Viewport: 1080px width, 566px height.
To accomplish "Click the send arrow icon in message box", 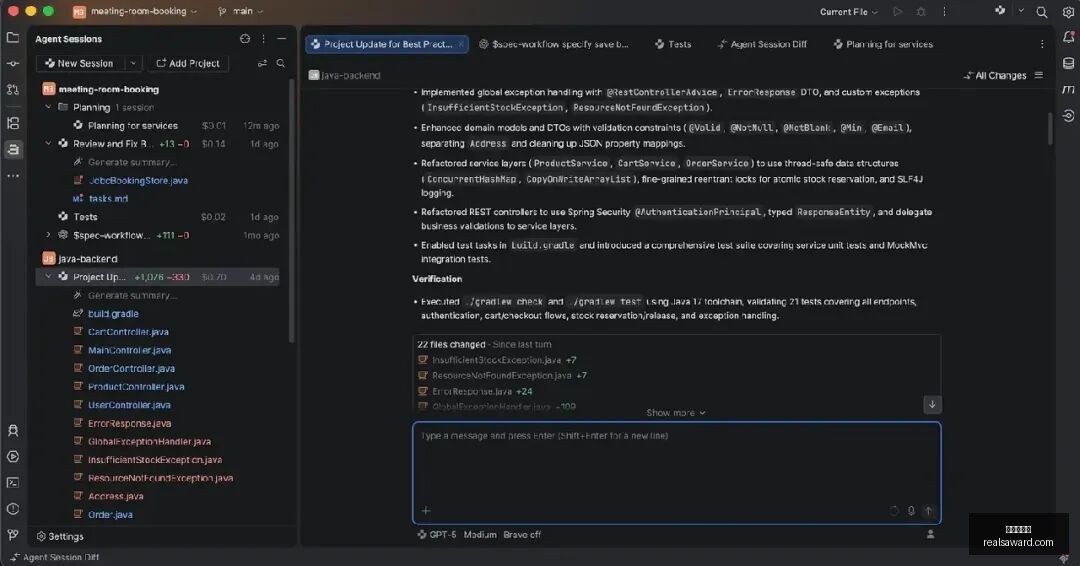I will pyautogui.click(x=928, y=510).
